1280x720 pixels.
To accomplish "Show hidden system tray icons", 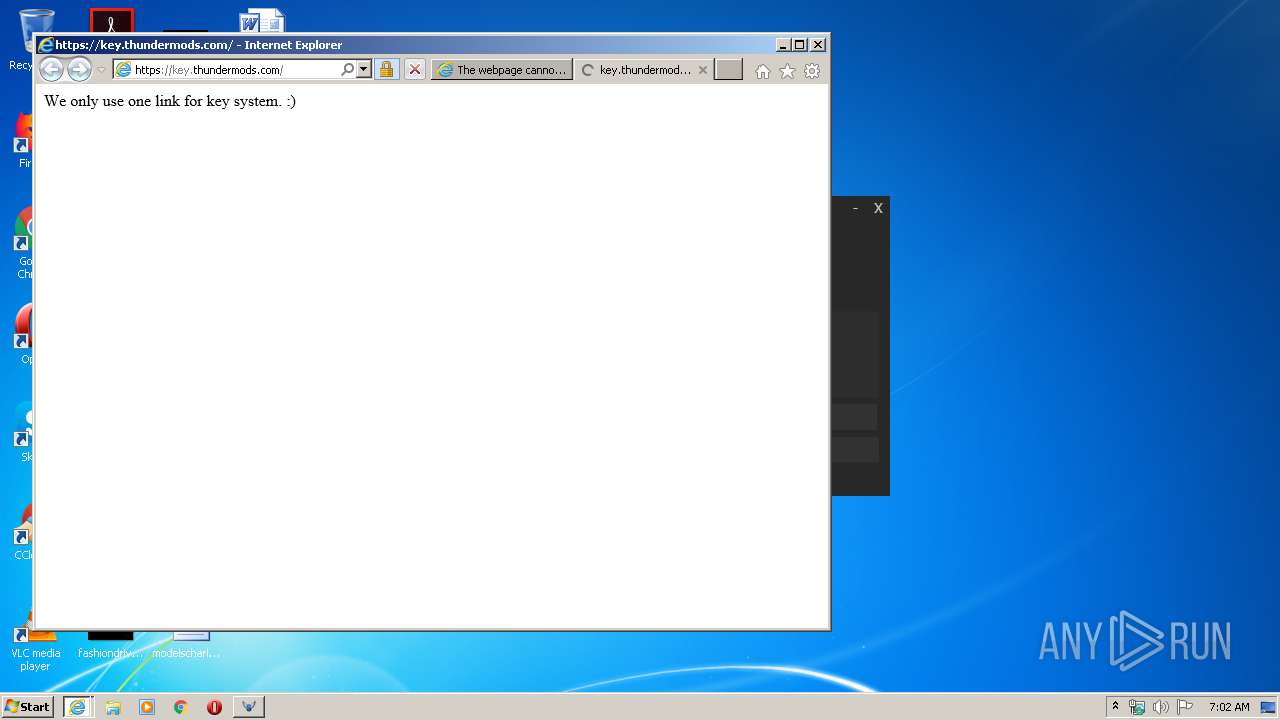I will pos(1115,707).
